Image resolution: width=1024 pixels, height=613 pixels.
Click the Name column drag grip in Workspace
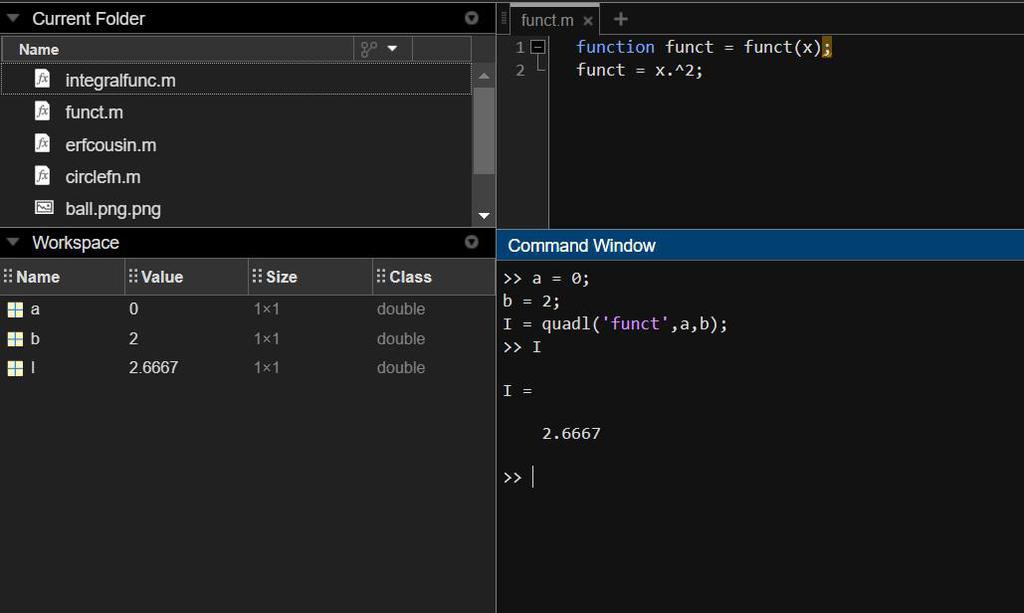click(x=8, y=275)
